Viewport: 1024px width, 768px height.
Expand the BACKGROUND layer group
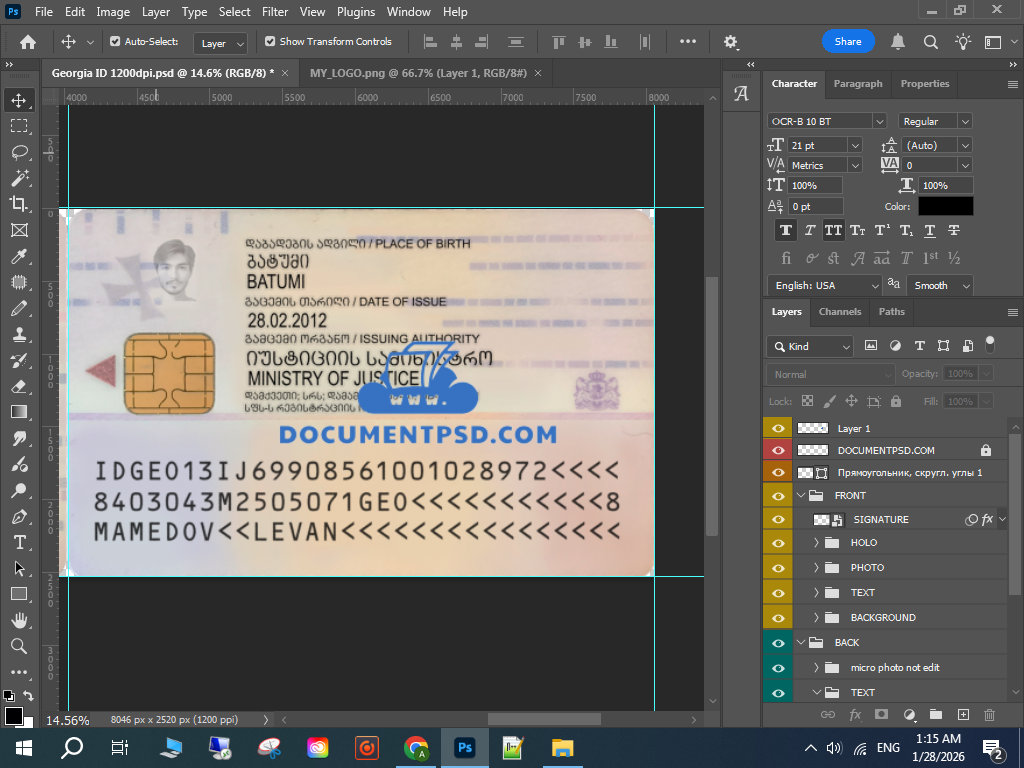(x=816, y=617)
